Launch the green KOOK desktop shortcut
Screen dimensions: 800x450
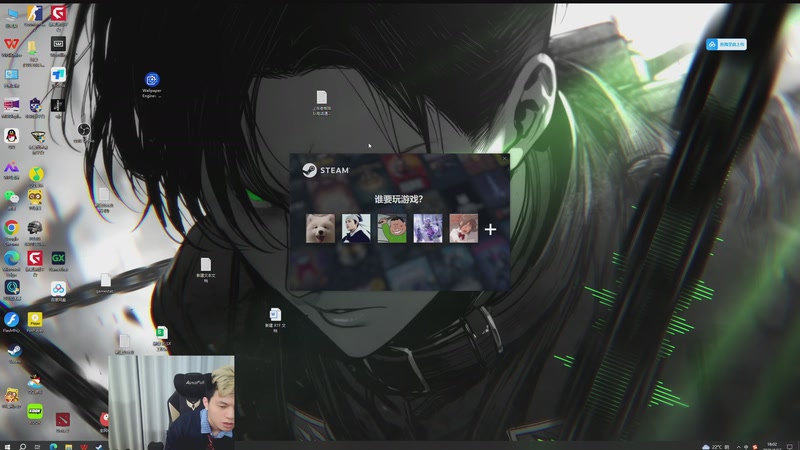(35, 414)
